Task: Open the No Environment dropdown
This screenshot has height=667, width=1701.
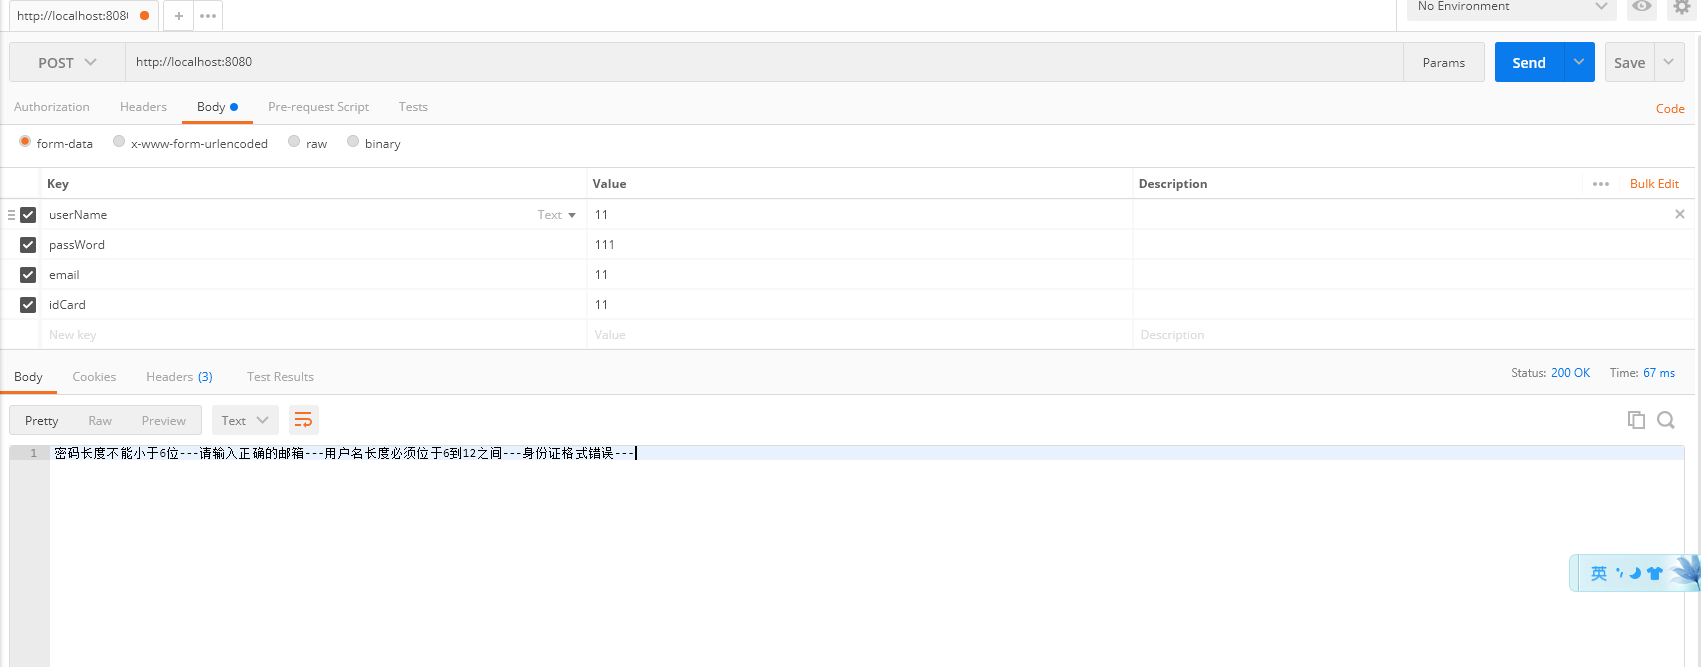Action: (1512, 7)
